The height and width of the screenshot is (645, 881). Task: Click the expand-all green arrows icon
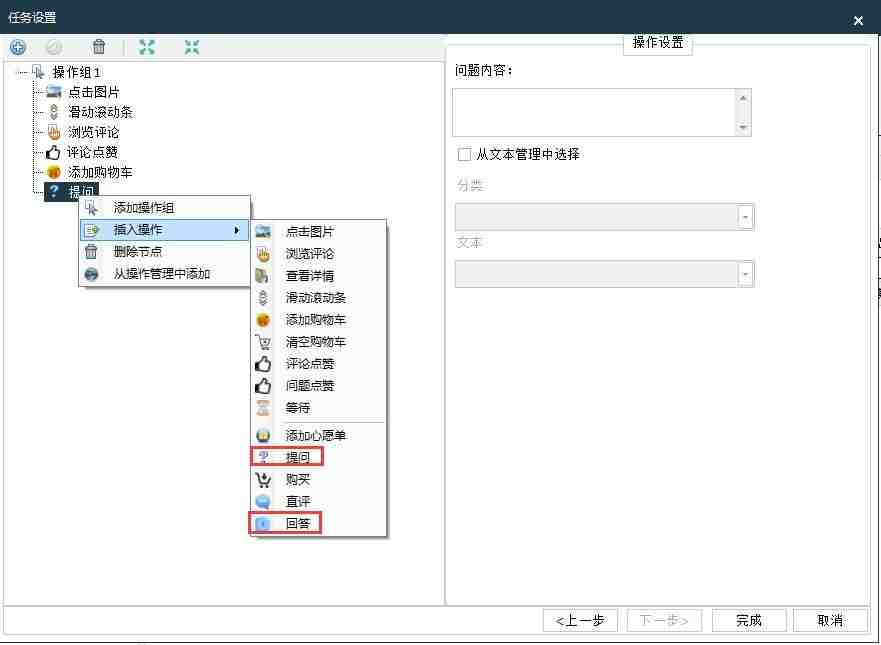coord(147,47)
